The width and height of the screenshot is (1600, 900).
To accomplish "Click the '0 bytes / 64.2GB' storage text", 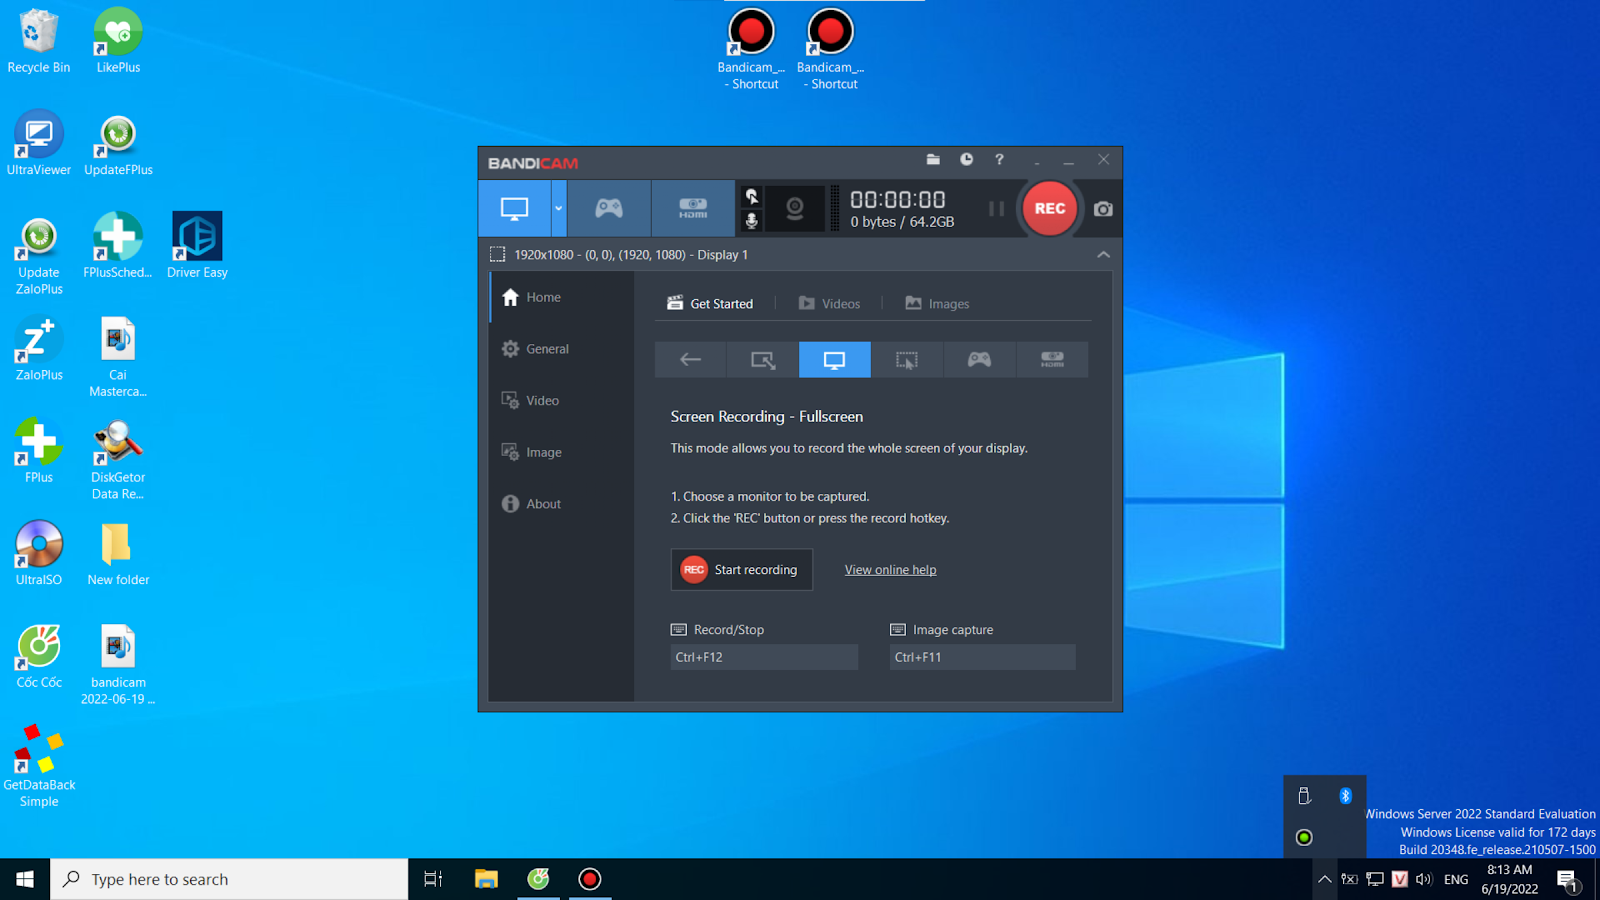I will click(902, 222).
